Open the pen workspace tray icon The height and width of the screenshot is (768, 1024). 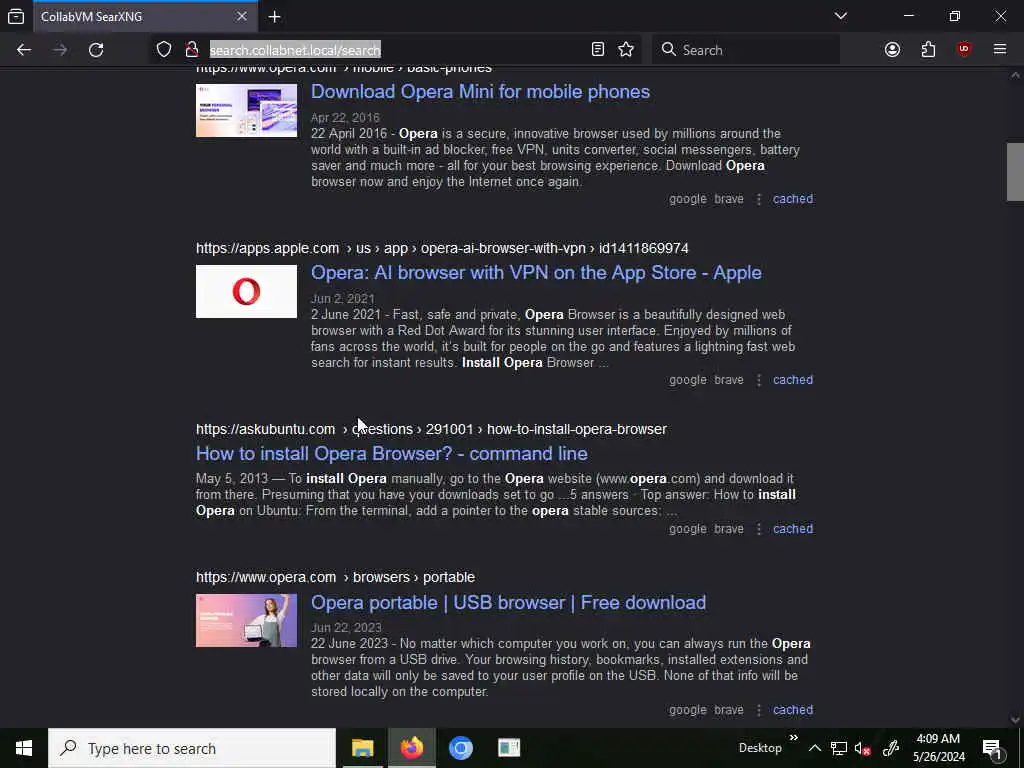891,748
